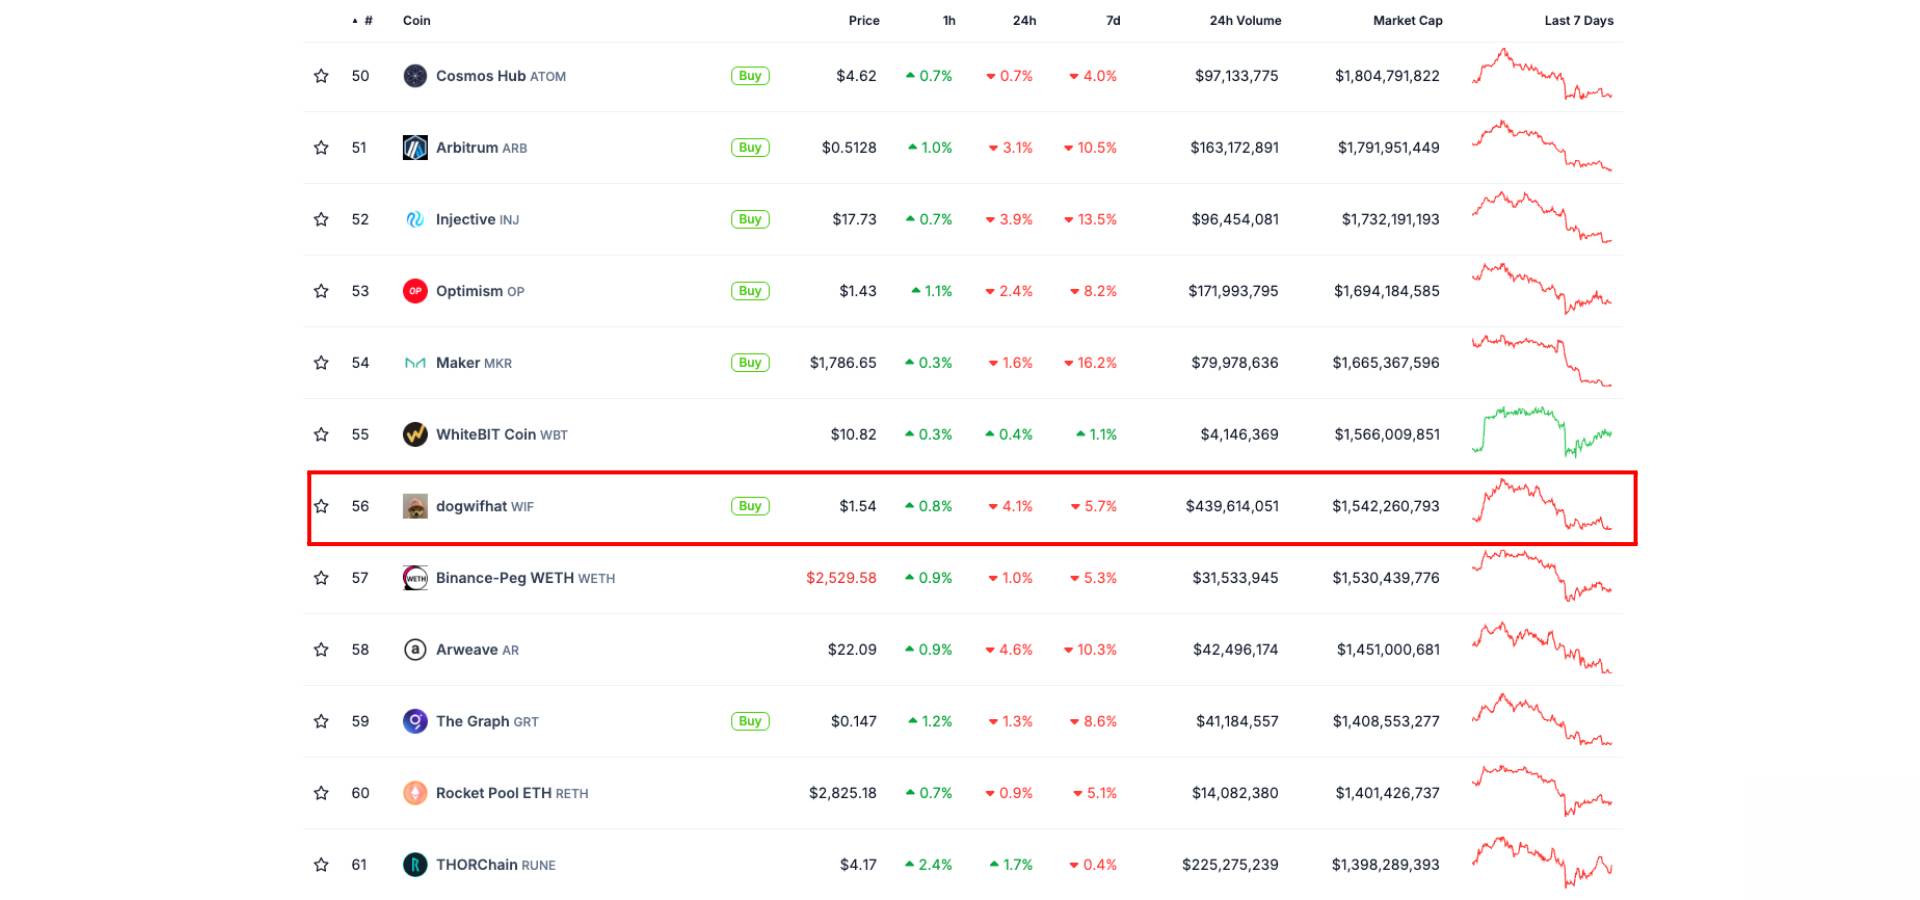This screenshot has height=900, width=1920.
Task: Click Buy button for The Graph
Action: 750,721
